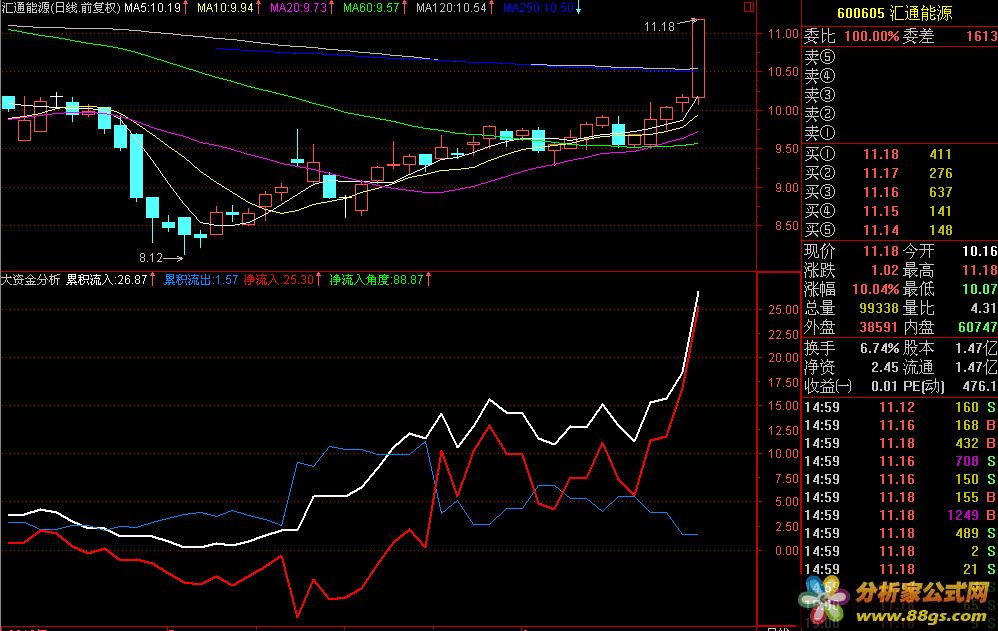Click the 0.00 indicator axis label
Screen dimensions: 998x631
coord(786,551)
